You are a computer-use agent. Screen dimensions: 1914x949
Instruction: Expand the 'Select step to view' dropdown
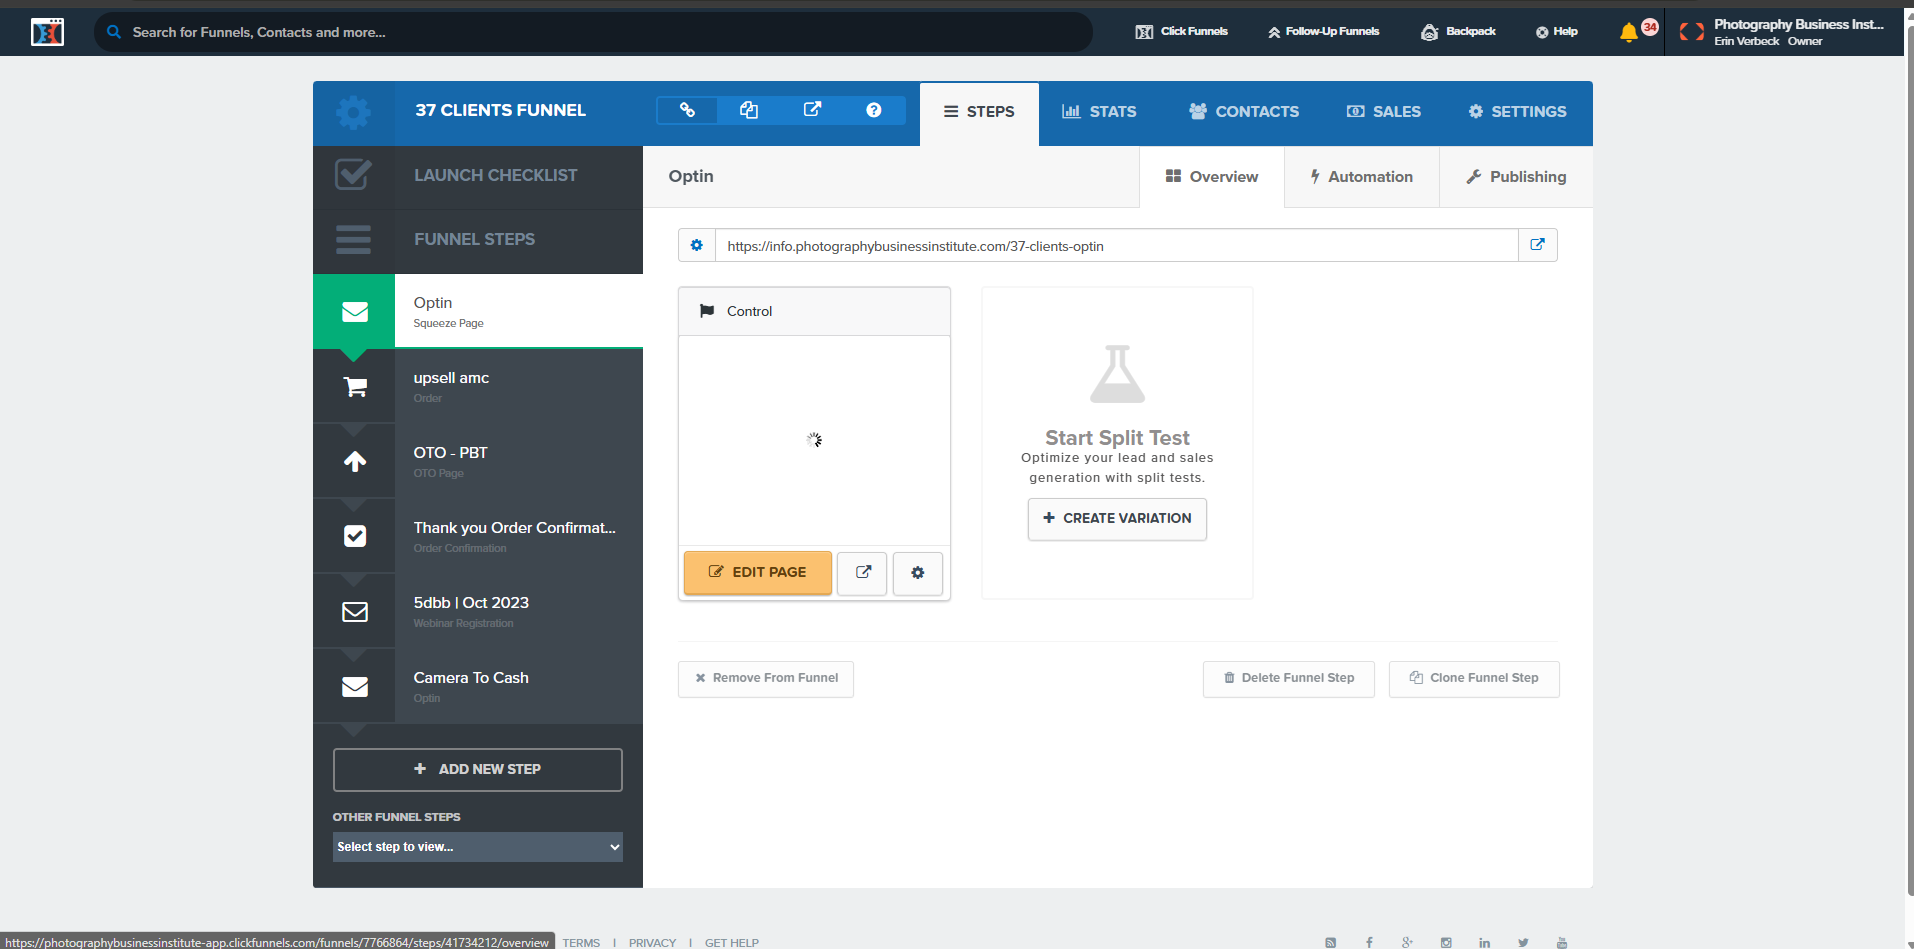pyautogui.click(x=477, y=847)
